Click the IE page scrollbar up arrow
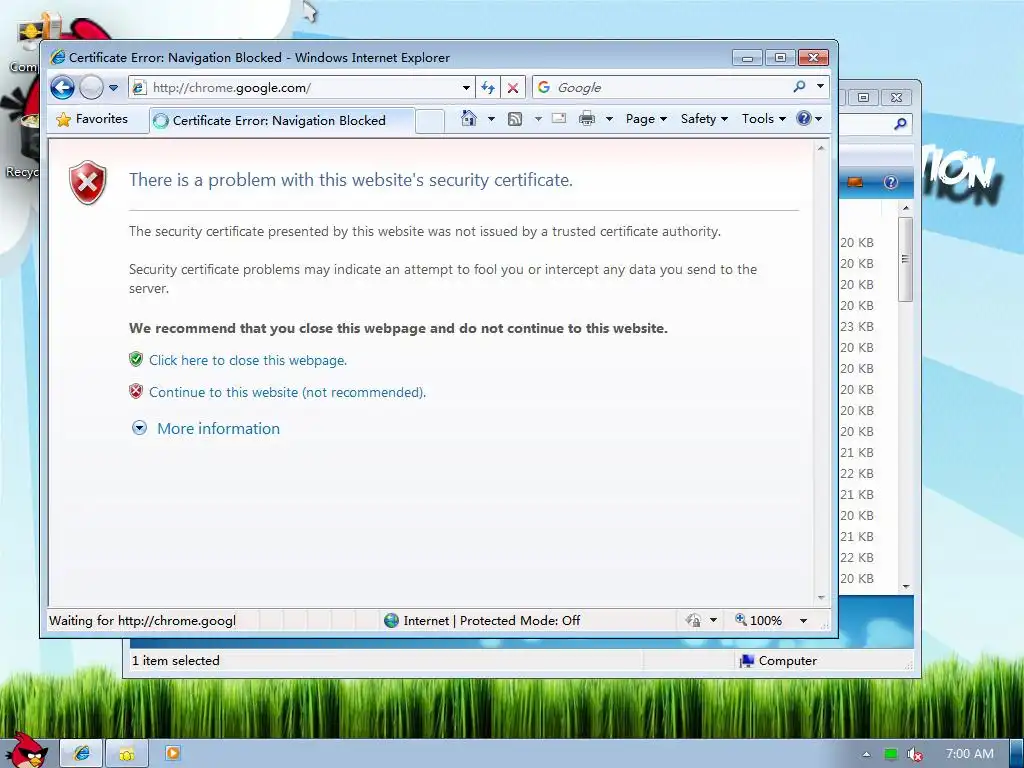The image size is (1024, 768). coord(821,148)
